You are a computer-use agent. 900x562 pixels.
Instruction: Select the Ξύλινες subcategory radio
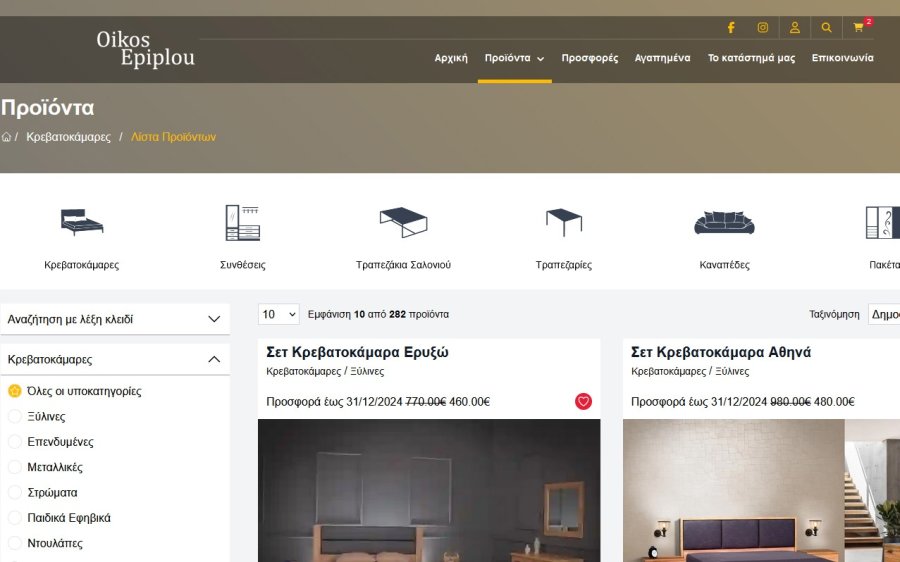[x=15, y=417]
